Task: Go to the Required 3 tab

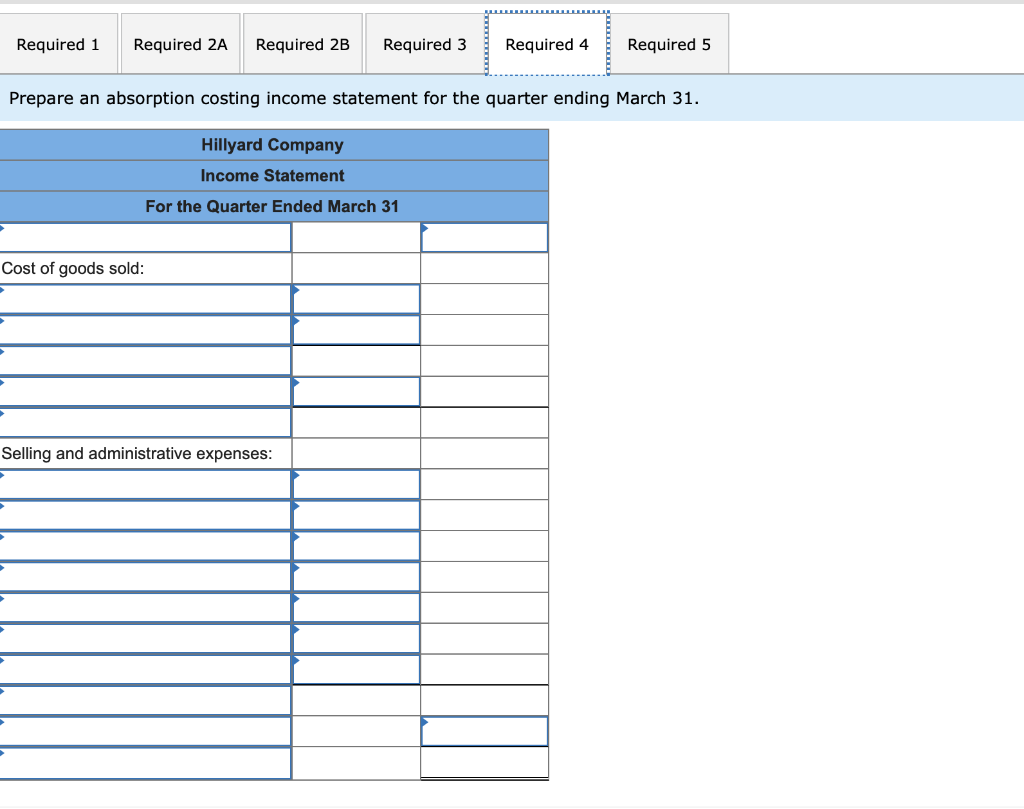Action: [424, 44]
